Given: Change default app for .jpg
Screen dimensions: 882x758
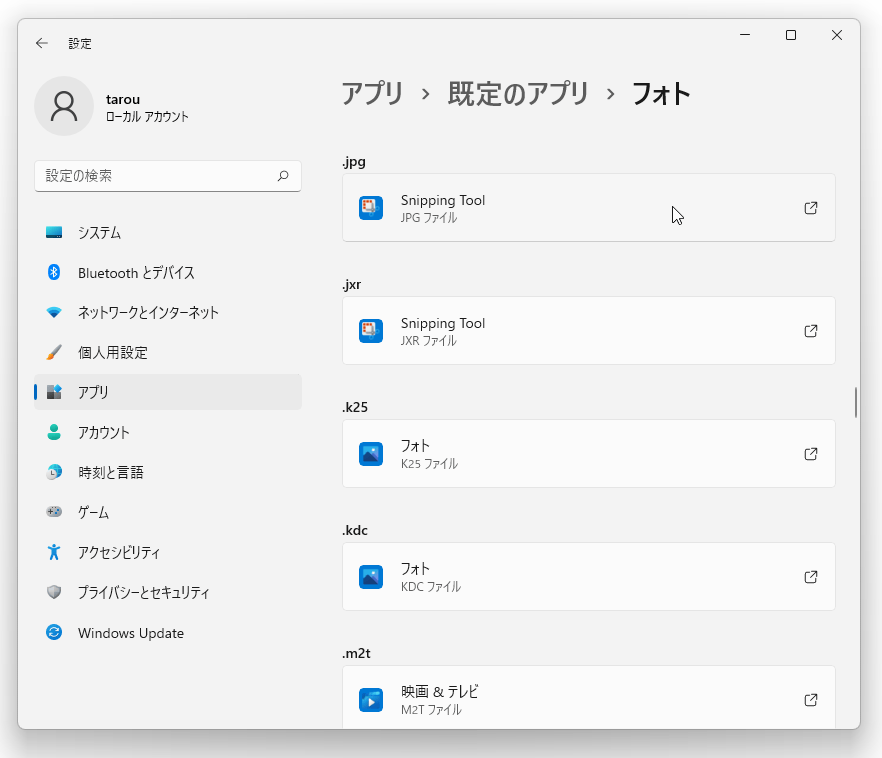Looking at the screenshot, I should pyautogui.click(x=588, y=208).
